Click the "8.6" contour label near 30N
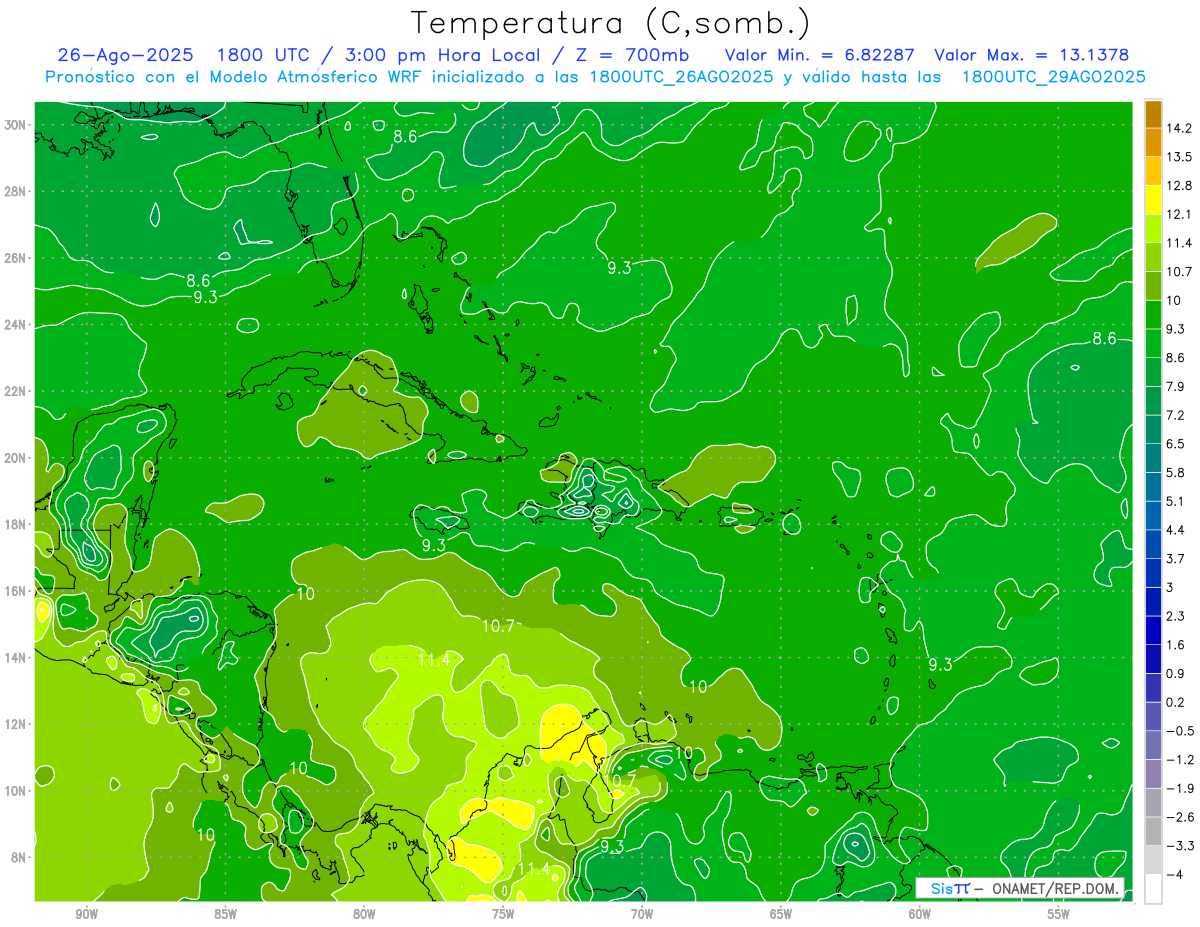Viewport: 1200px width, 927px height. (x=405, y=137)
